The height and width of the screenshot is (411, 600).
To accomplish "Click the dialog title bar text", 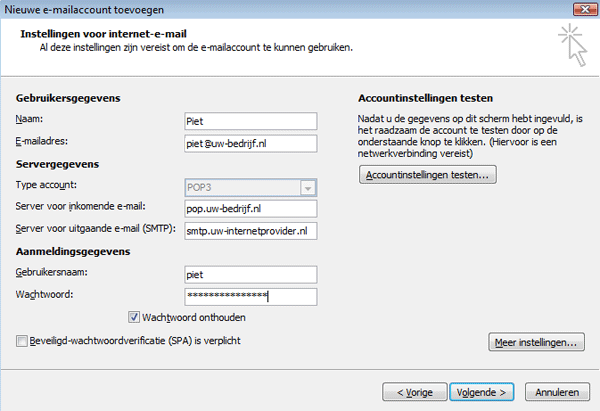I will (x=70, y=9).
